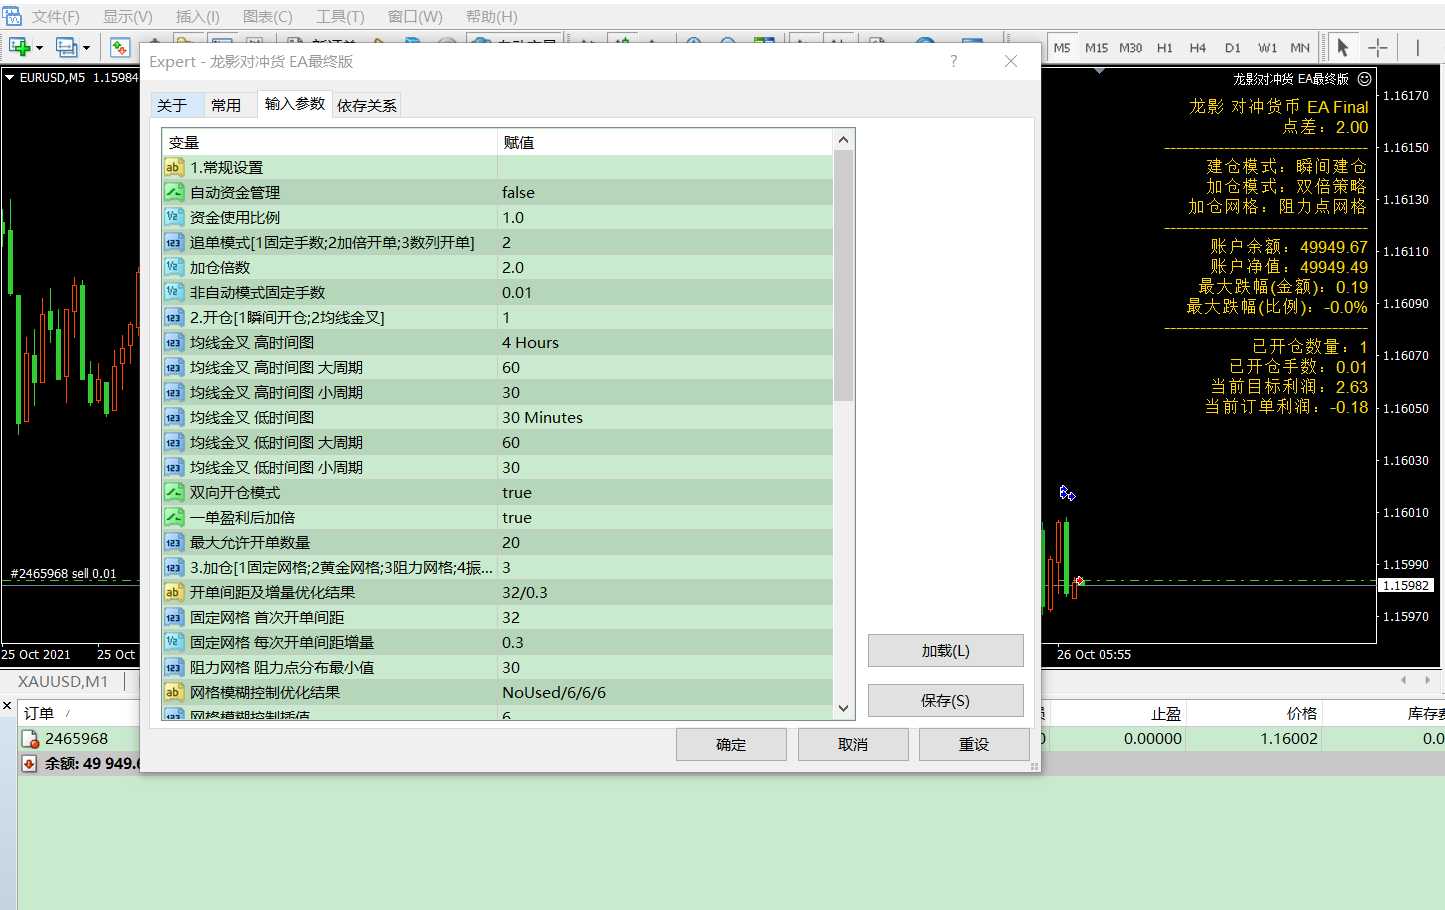
Task: Confirm with the 确定 button
Action: click(x=731, y=744)
